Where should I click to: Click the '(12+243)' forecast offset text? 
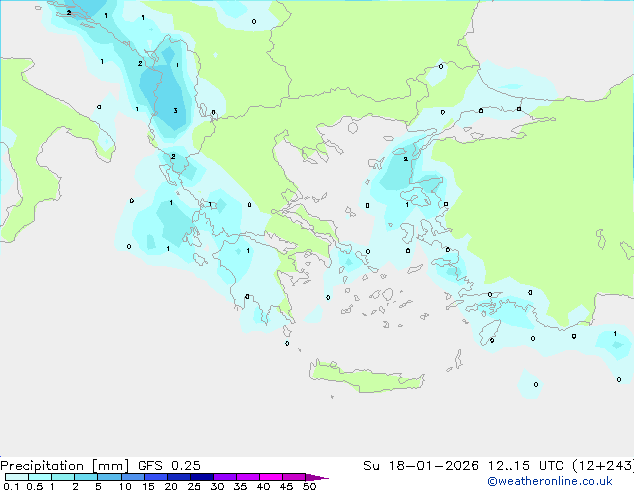click(603, 466)
